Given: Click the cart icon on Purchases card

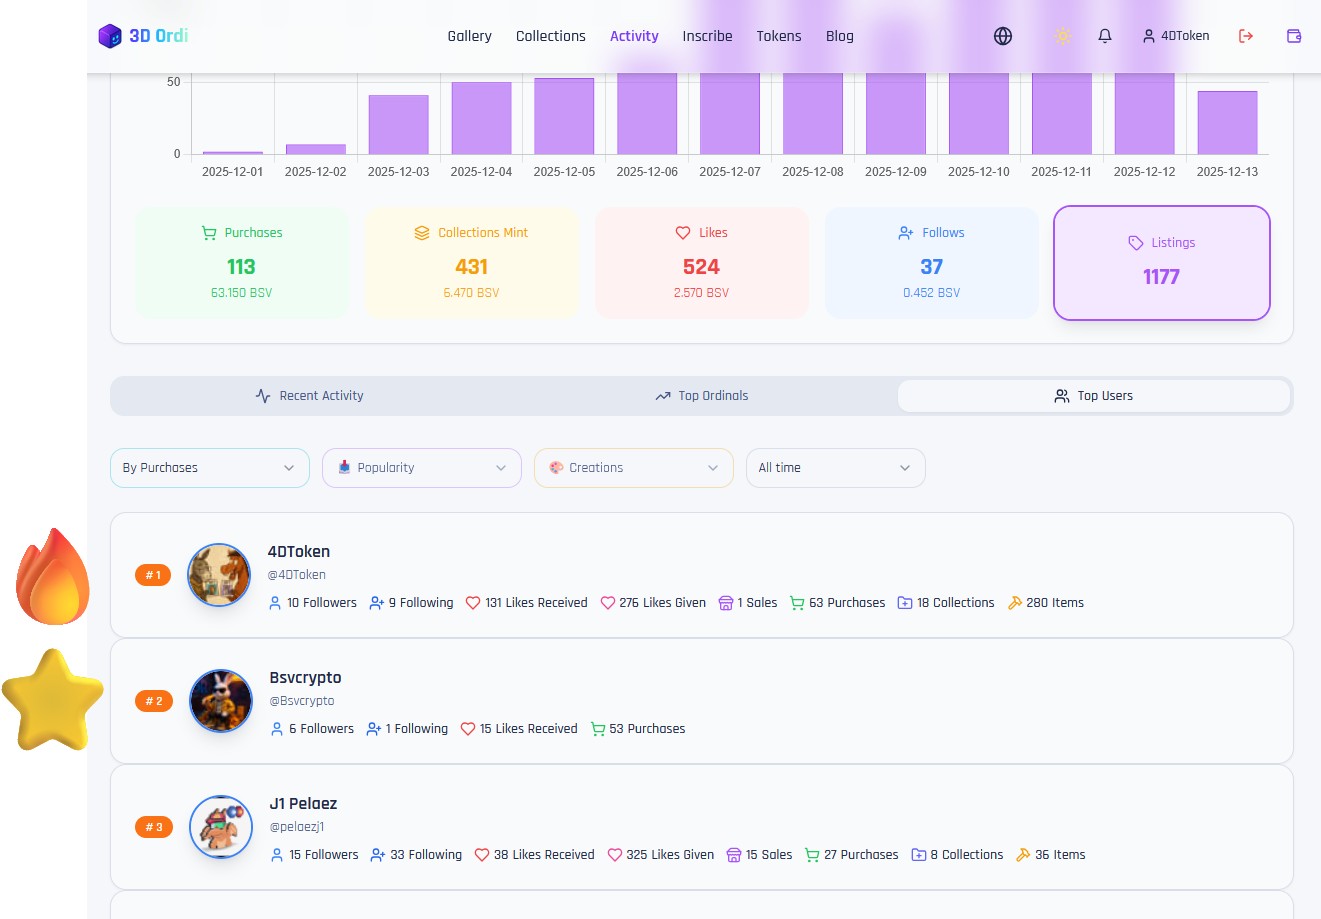Looking at the screenshot, I should tap(209, 233).
